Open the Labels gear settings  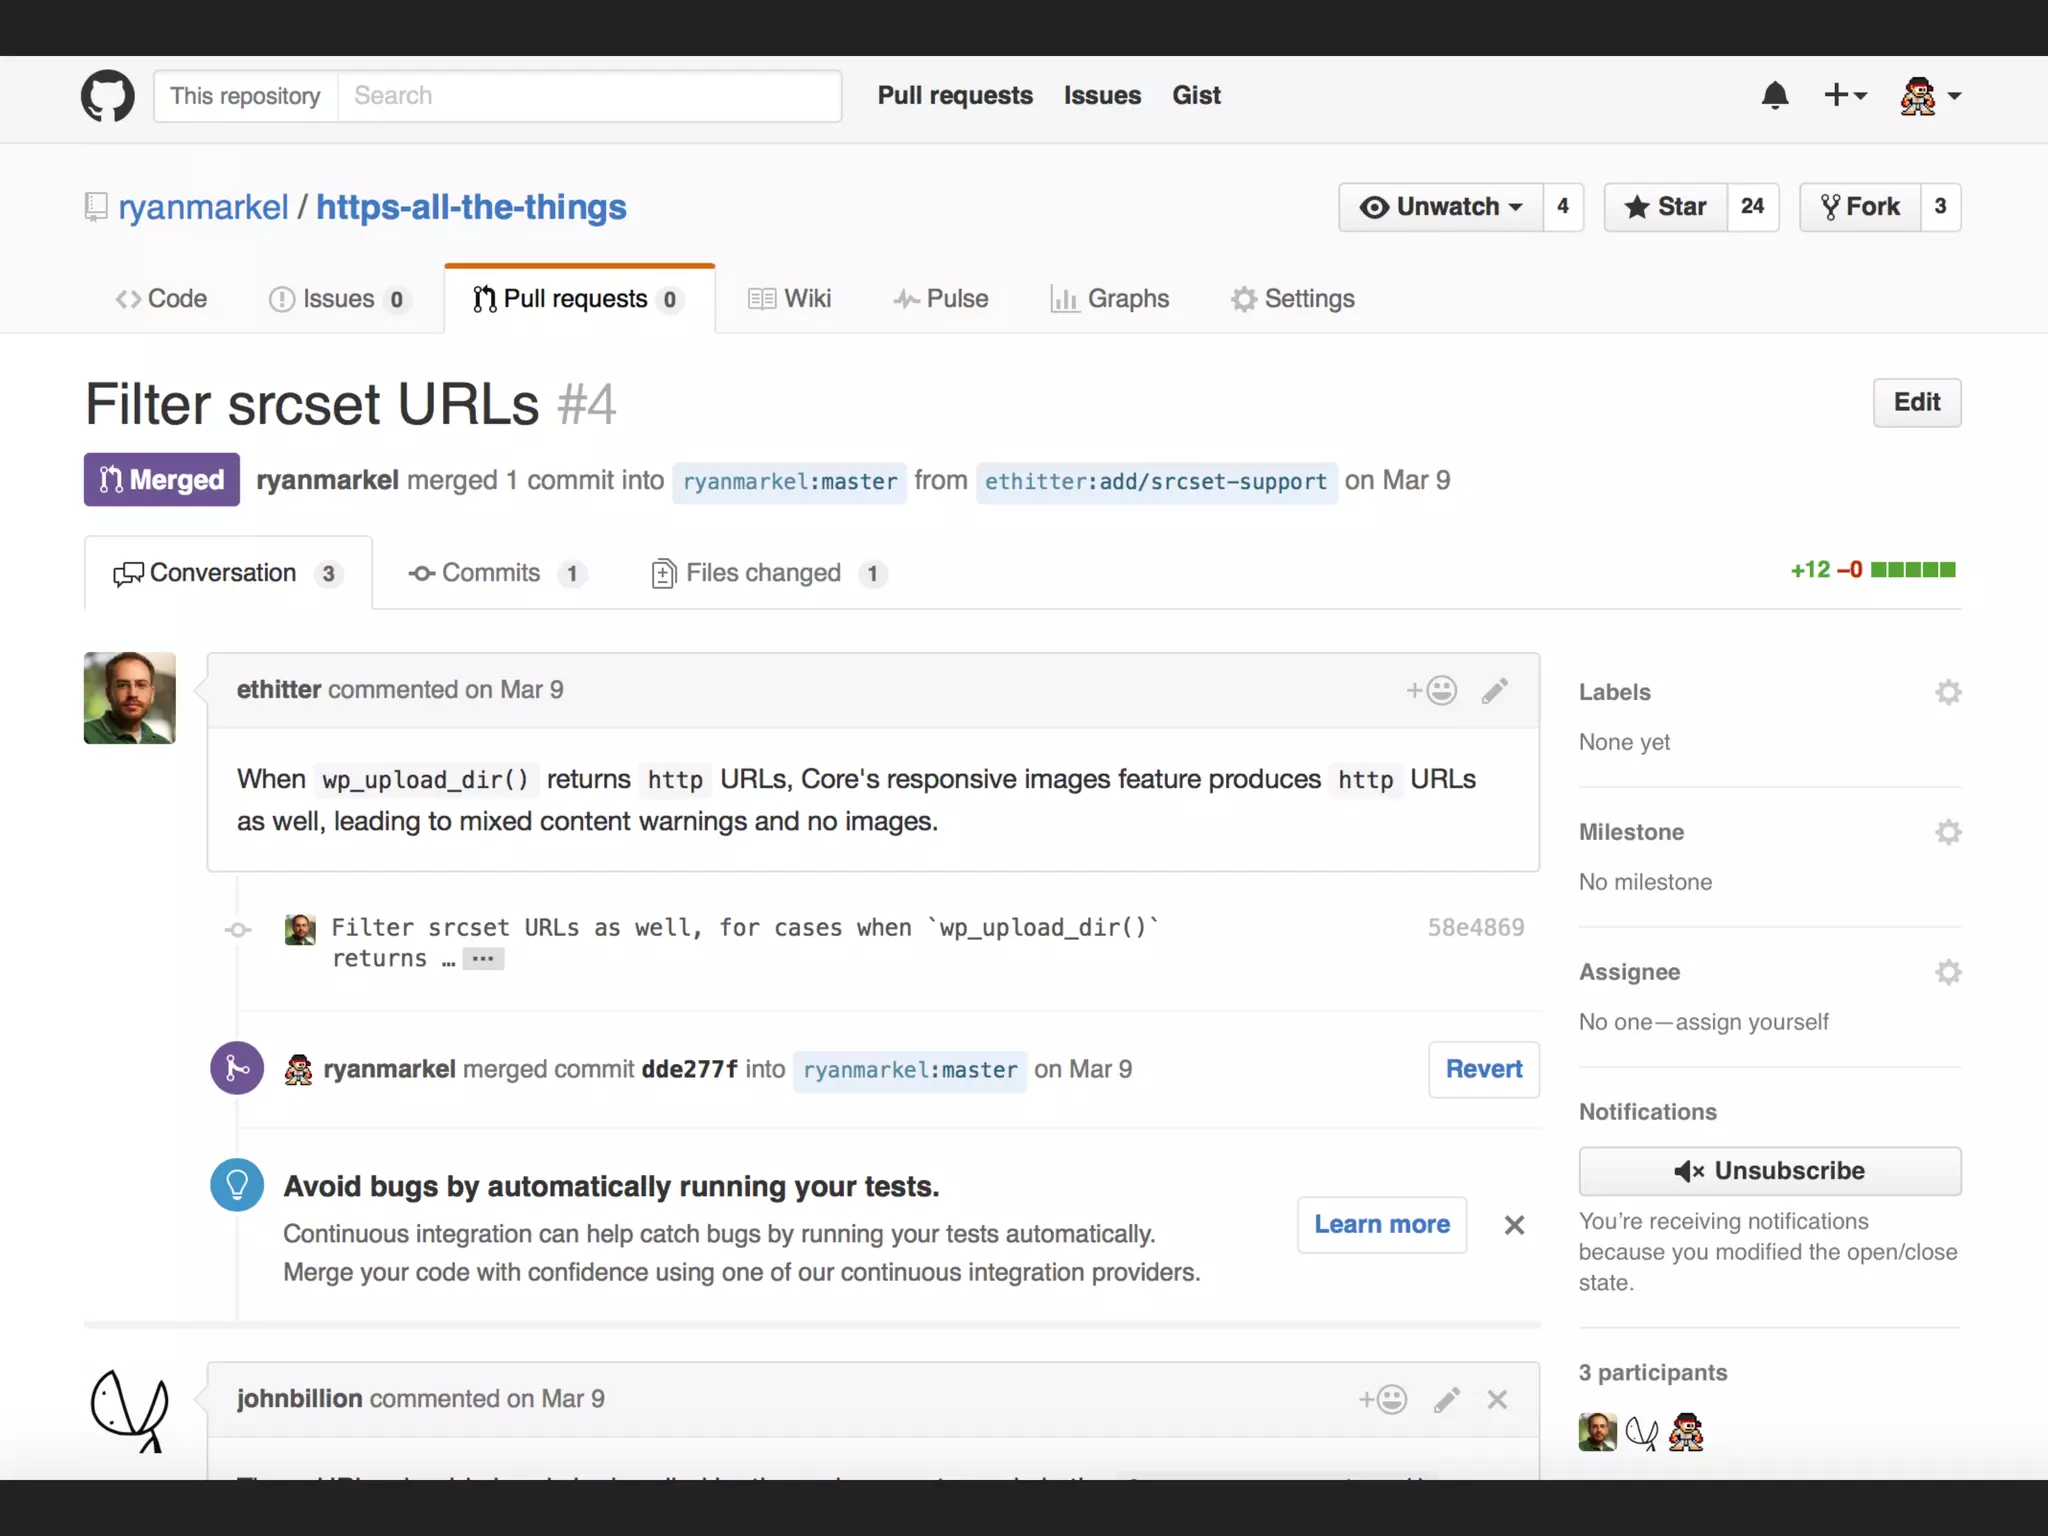click(x=1947, y=692)
